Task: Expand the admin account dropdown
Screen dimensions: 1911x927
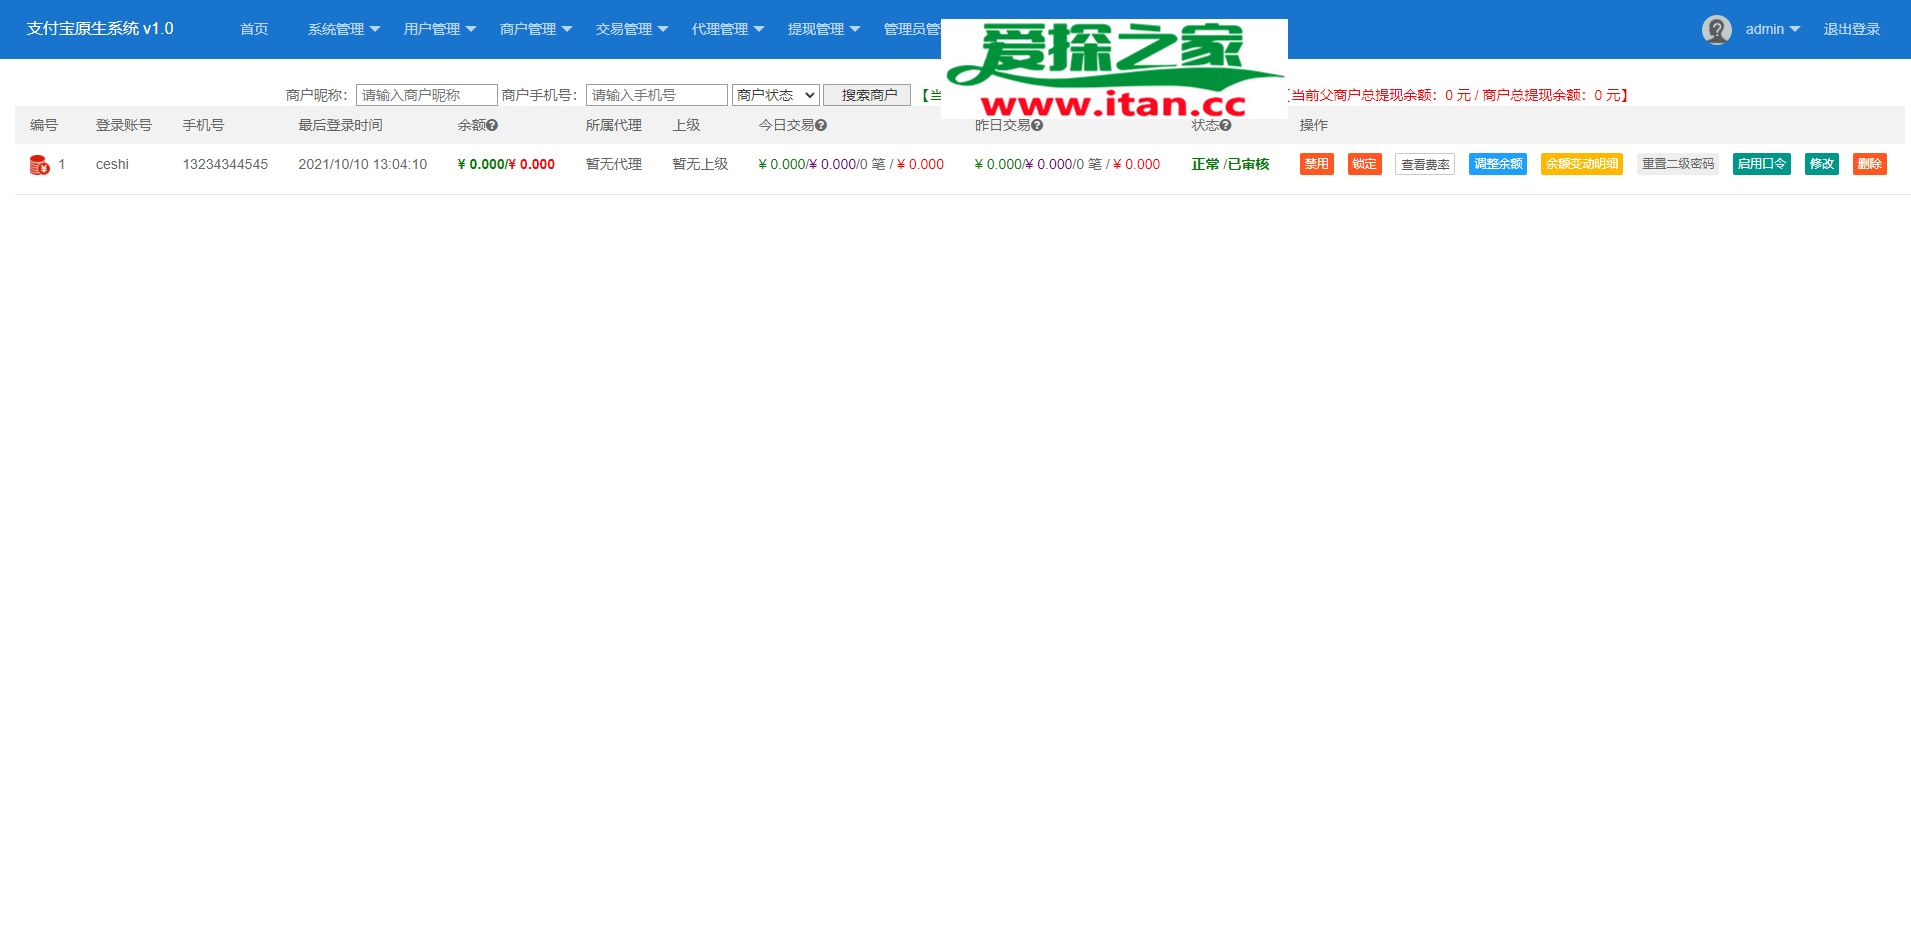Action: [x=1772, y=29]
